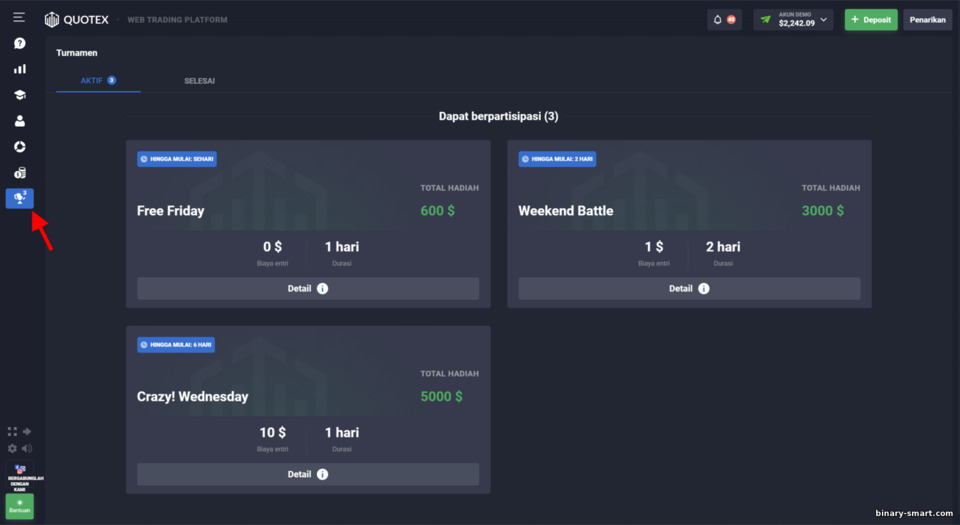Click the Hingga Mulai: Sehari badge
960x525 pixels.
point(177,159)
